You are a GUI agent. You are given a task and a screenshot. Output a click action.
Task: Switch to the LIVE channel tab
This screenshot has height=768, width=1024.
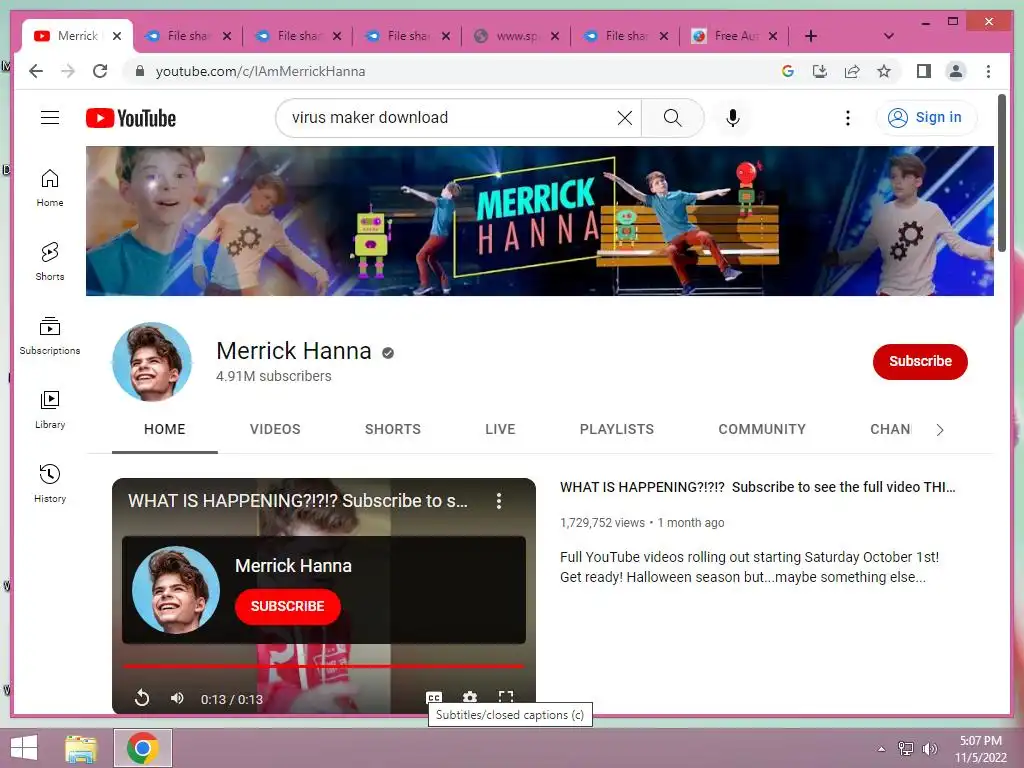click(500, 429)
